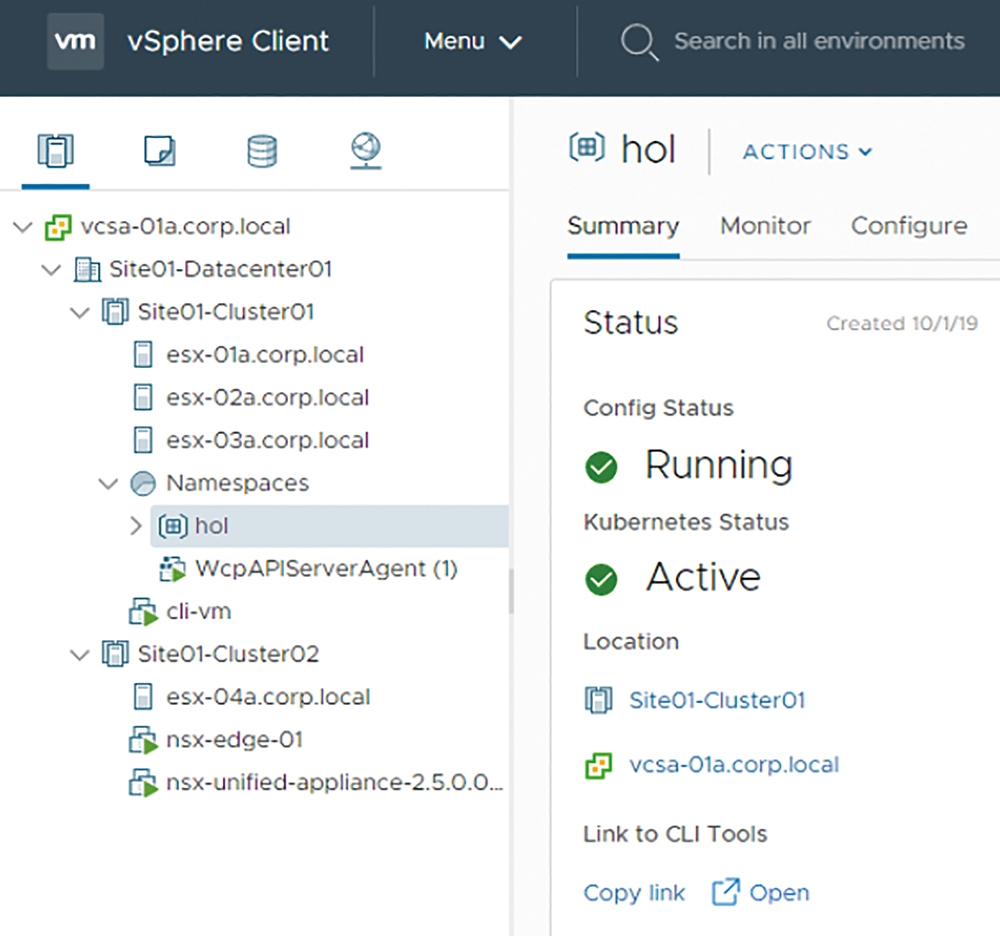Click the Active Kubernetes status text
Image resolution: width=1000 pixels, height=936 pixels.
tap(703, 577)
